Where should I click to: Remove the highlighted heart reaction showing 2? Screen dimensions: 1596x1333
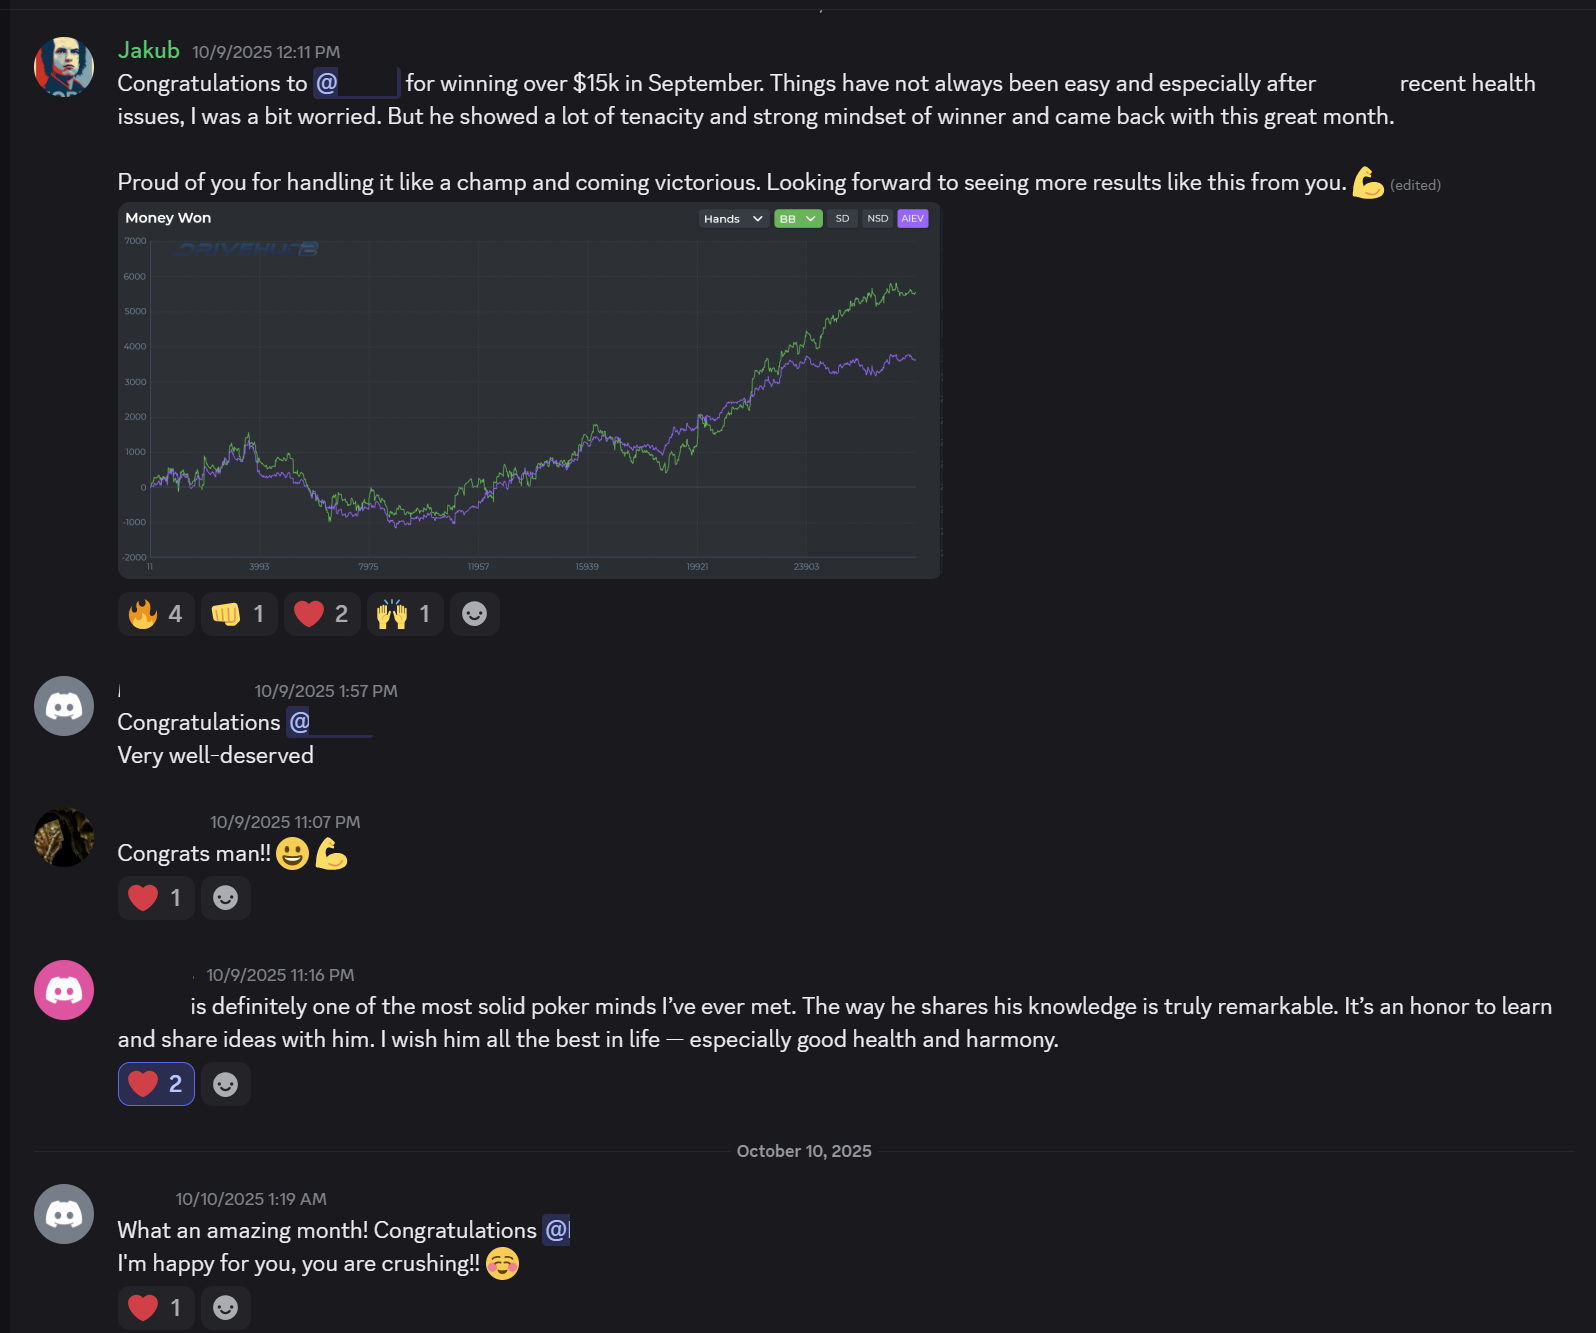click(x=156, y=1084)
